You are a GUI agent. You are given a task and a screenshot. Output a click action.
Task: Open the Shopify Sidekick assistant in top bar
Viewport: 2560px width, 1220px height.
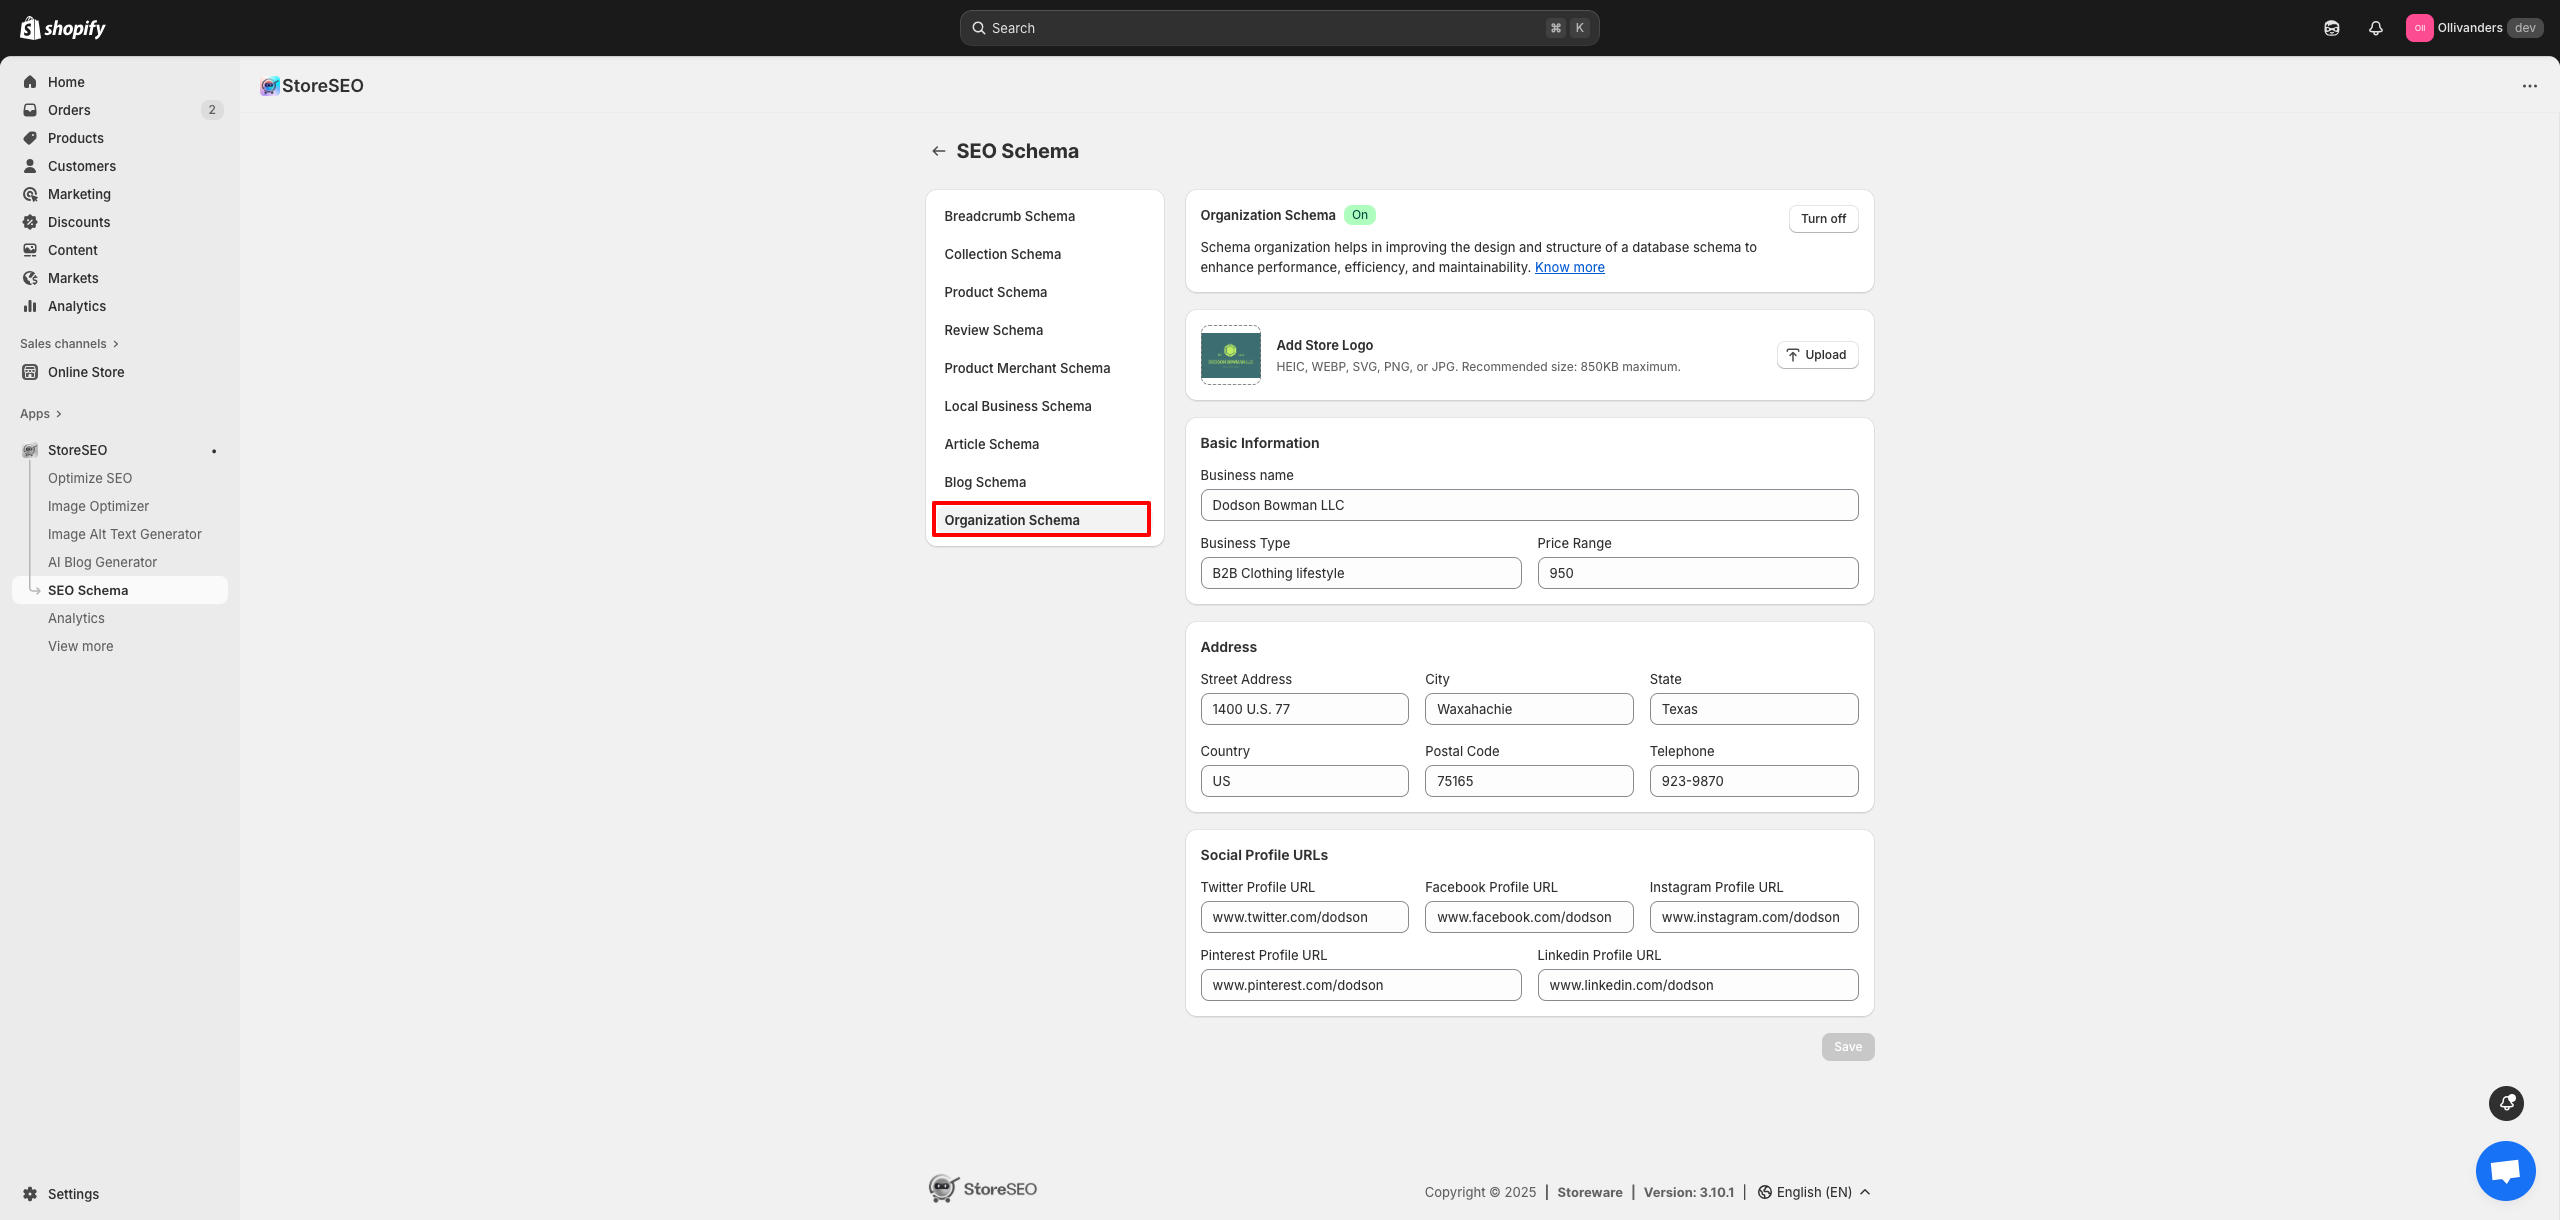coord(2332,27)
